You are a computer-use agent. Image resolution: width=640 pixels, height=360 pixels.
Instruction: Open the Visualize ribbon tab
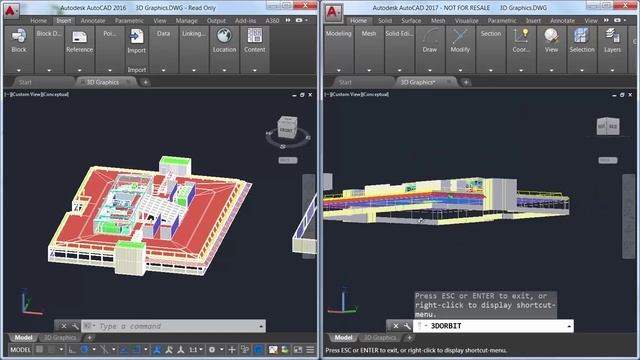coord(466,20)
